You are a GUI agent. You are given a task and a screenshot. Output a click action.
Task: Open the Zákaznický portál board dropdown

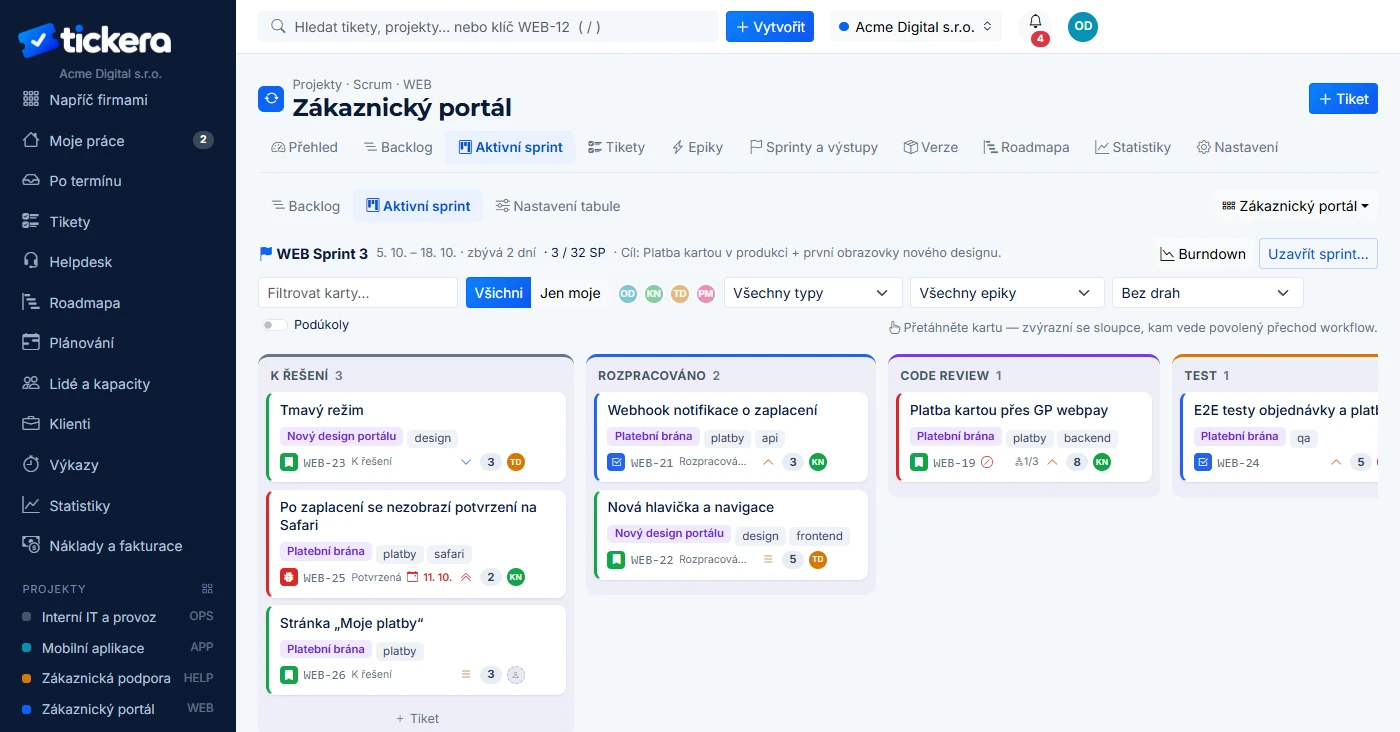point(1296,206)
